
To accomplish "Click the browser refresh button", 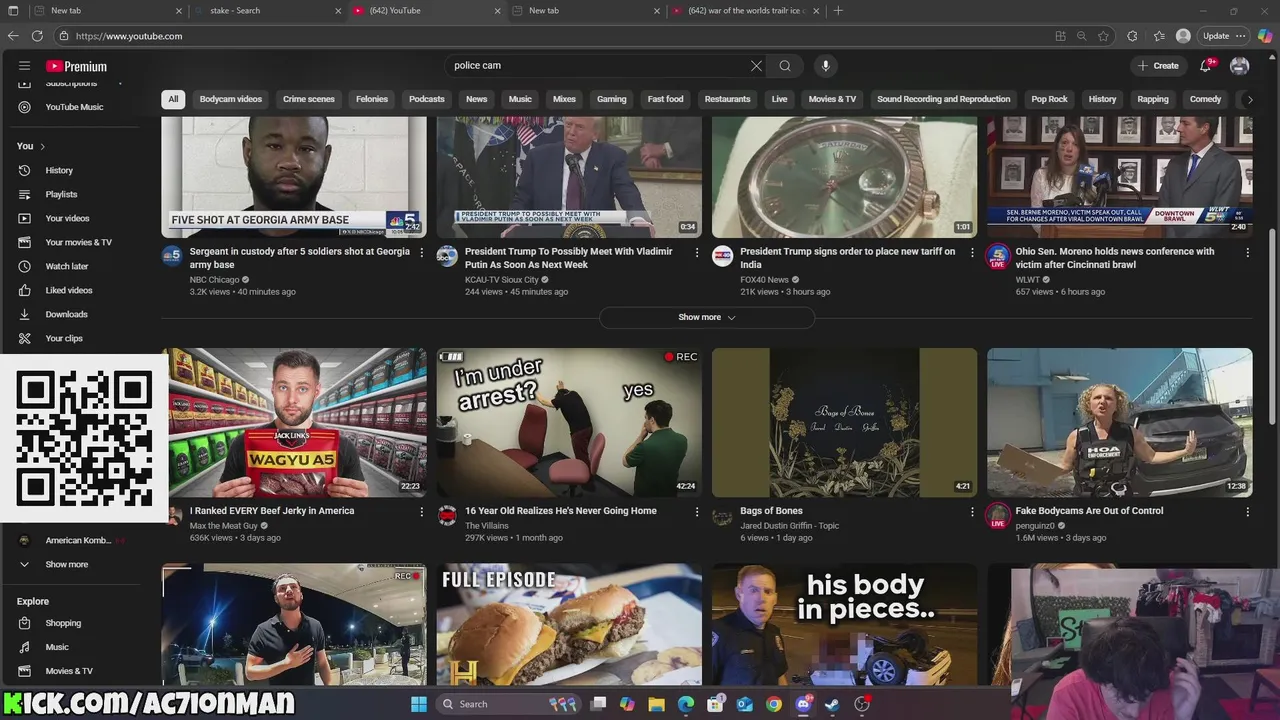I will (x=37, y=36).
